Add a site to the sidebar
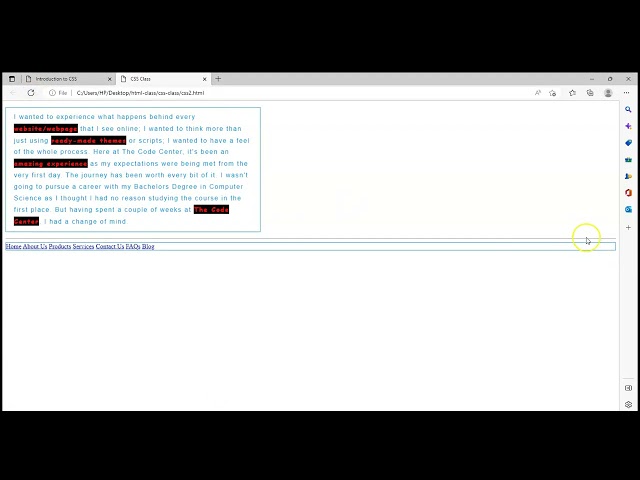The image size is (640, 480). pos(628,227)
